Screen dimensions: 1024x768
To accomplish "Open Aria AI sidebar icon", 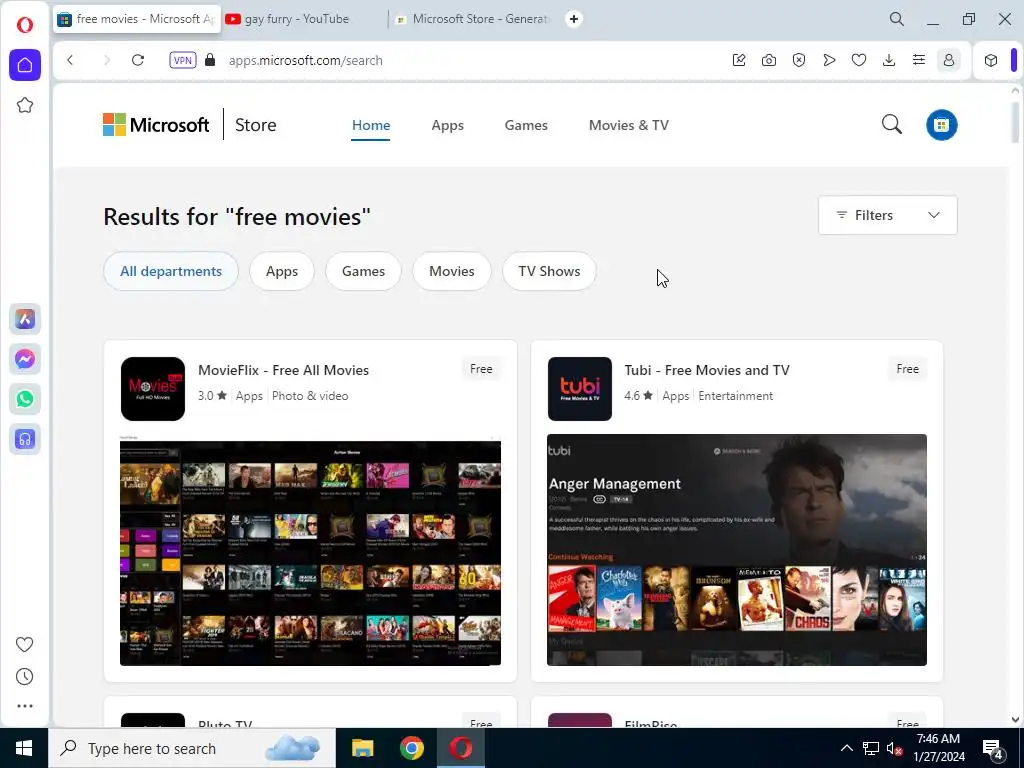I will pyautogui.click(x=25, y=319).
